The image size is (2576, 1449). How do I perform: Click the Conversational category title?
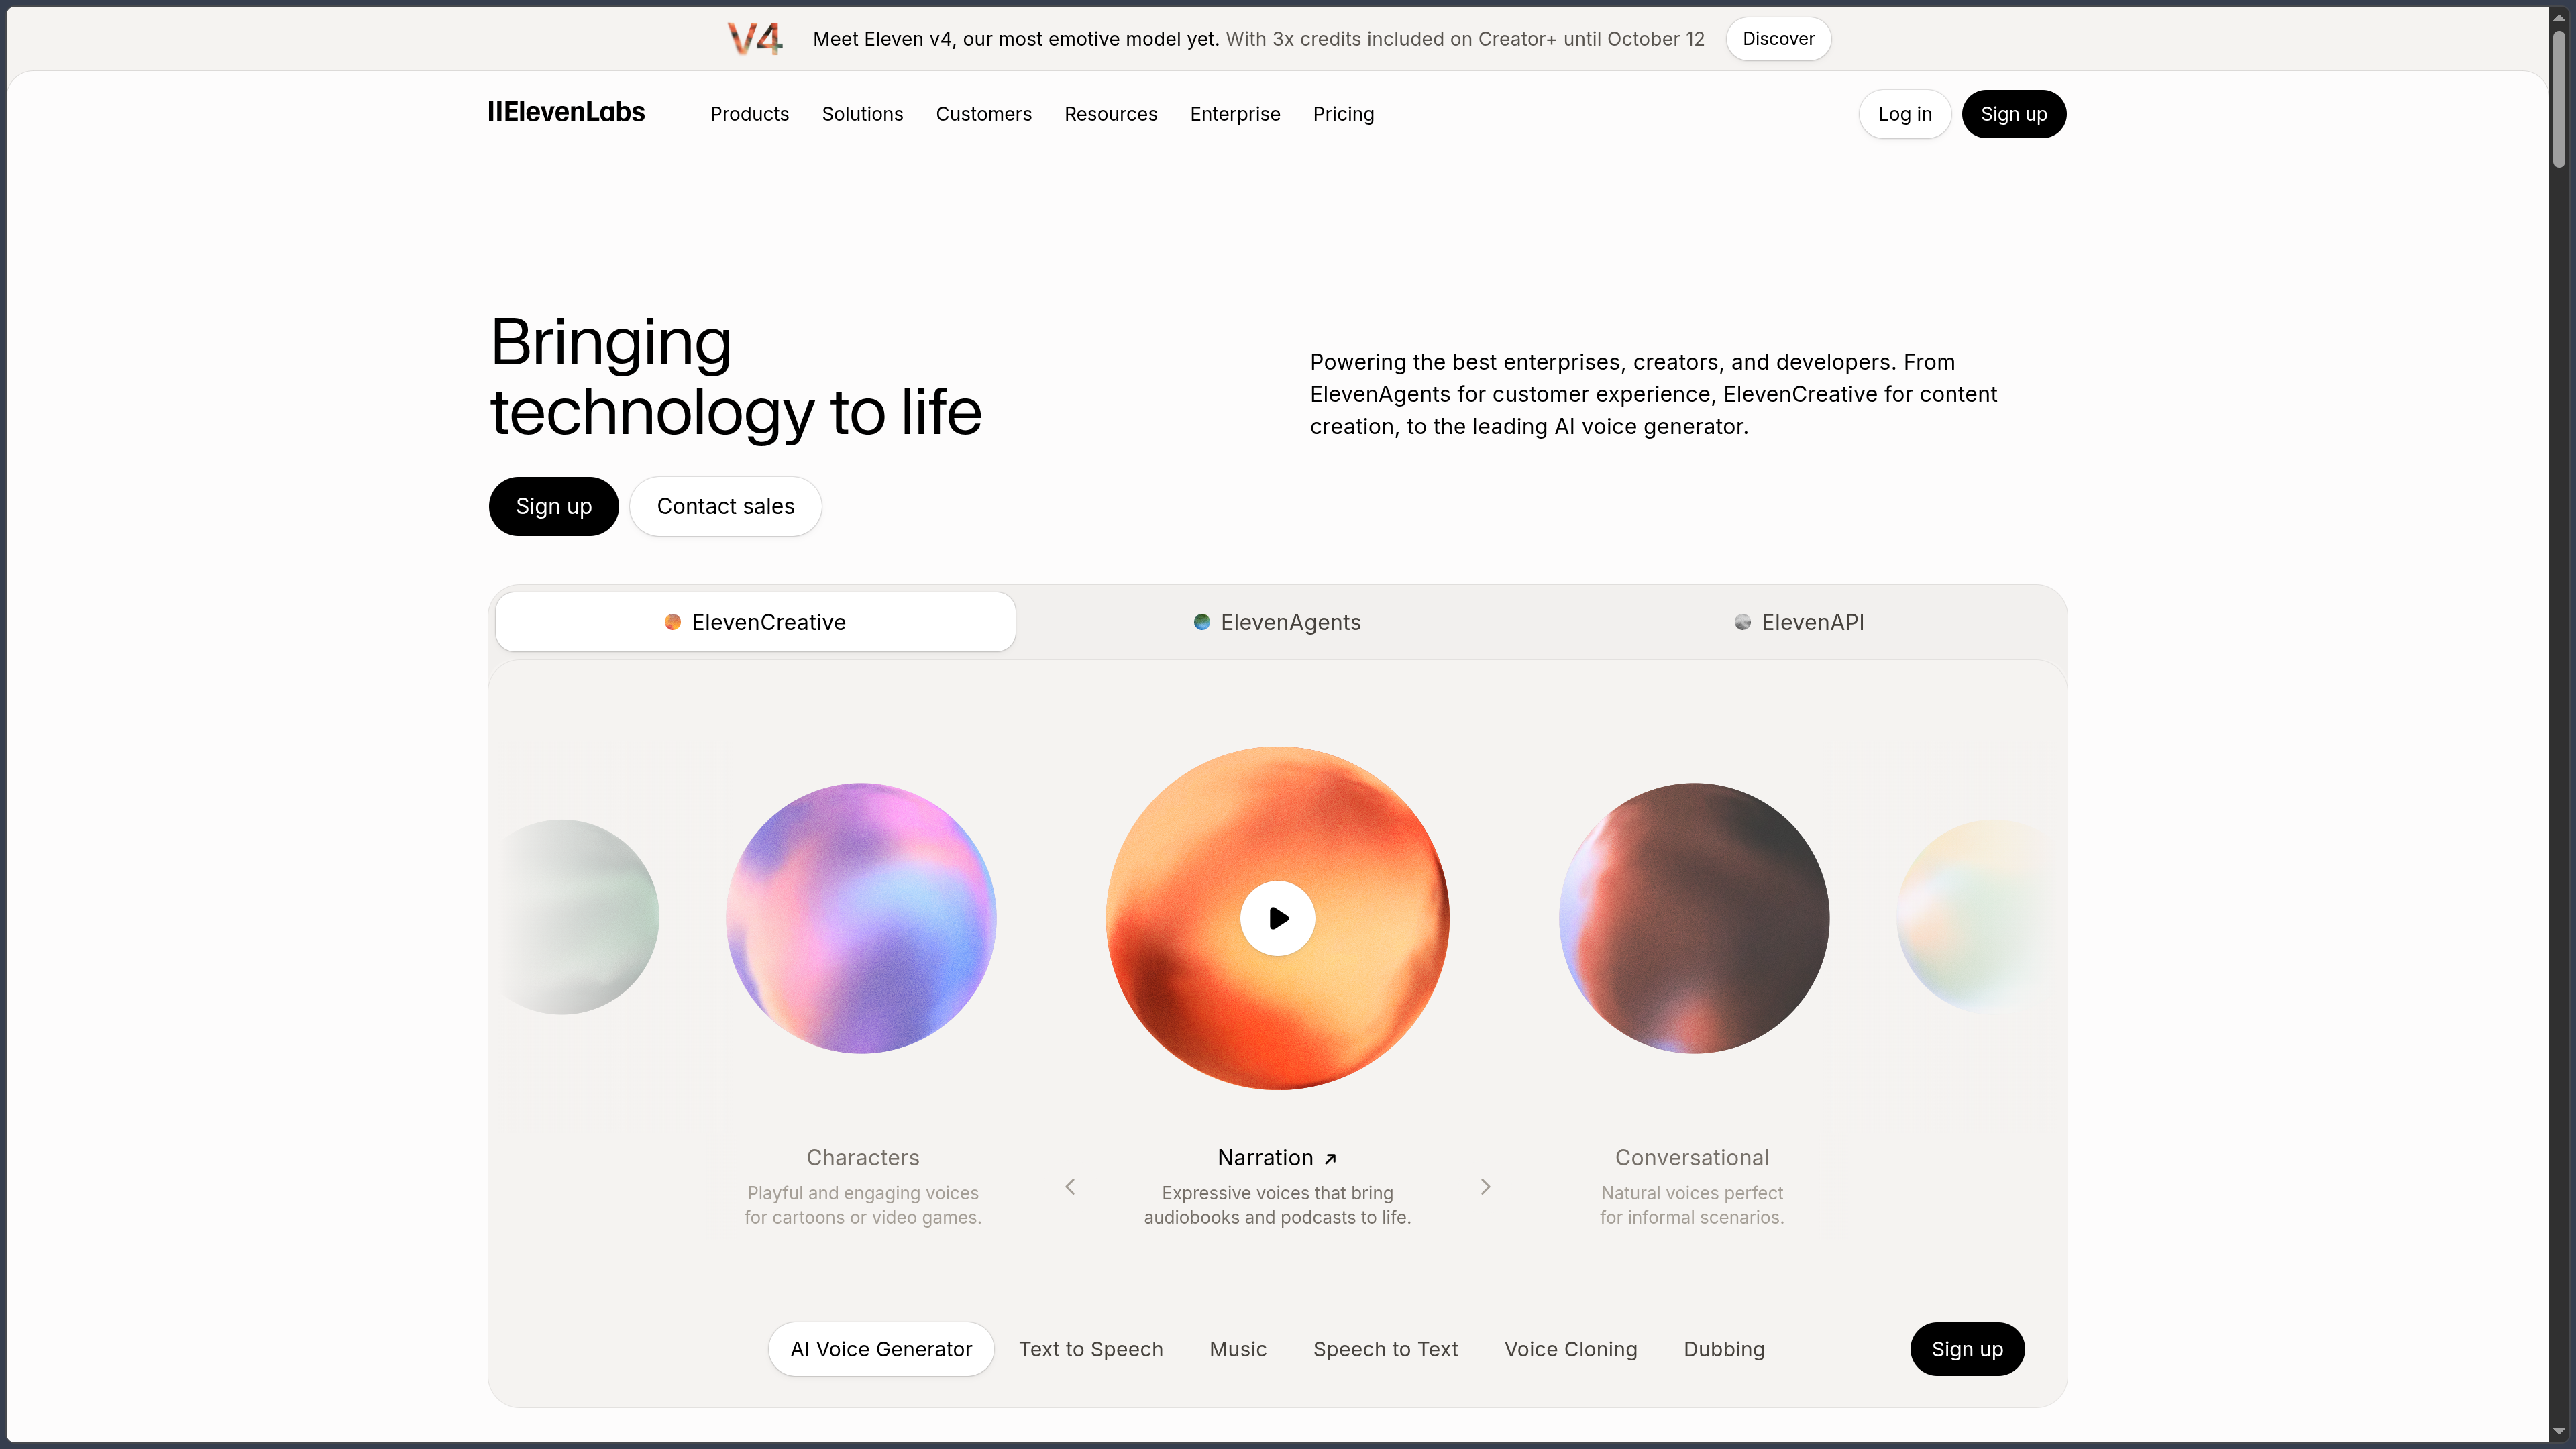tap(1692, 1157)
